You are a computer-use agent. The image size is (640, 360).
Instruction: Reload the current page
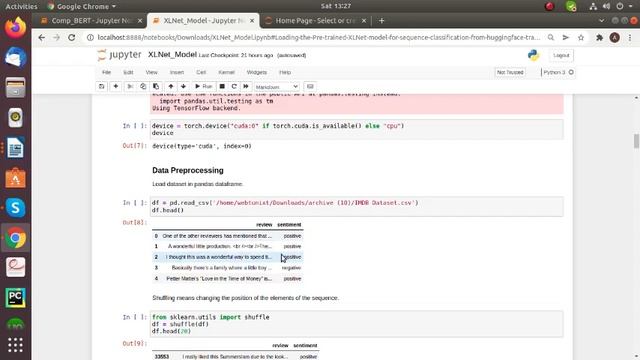pos(71,38)
